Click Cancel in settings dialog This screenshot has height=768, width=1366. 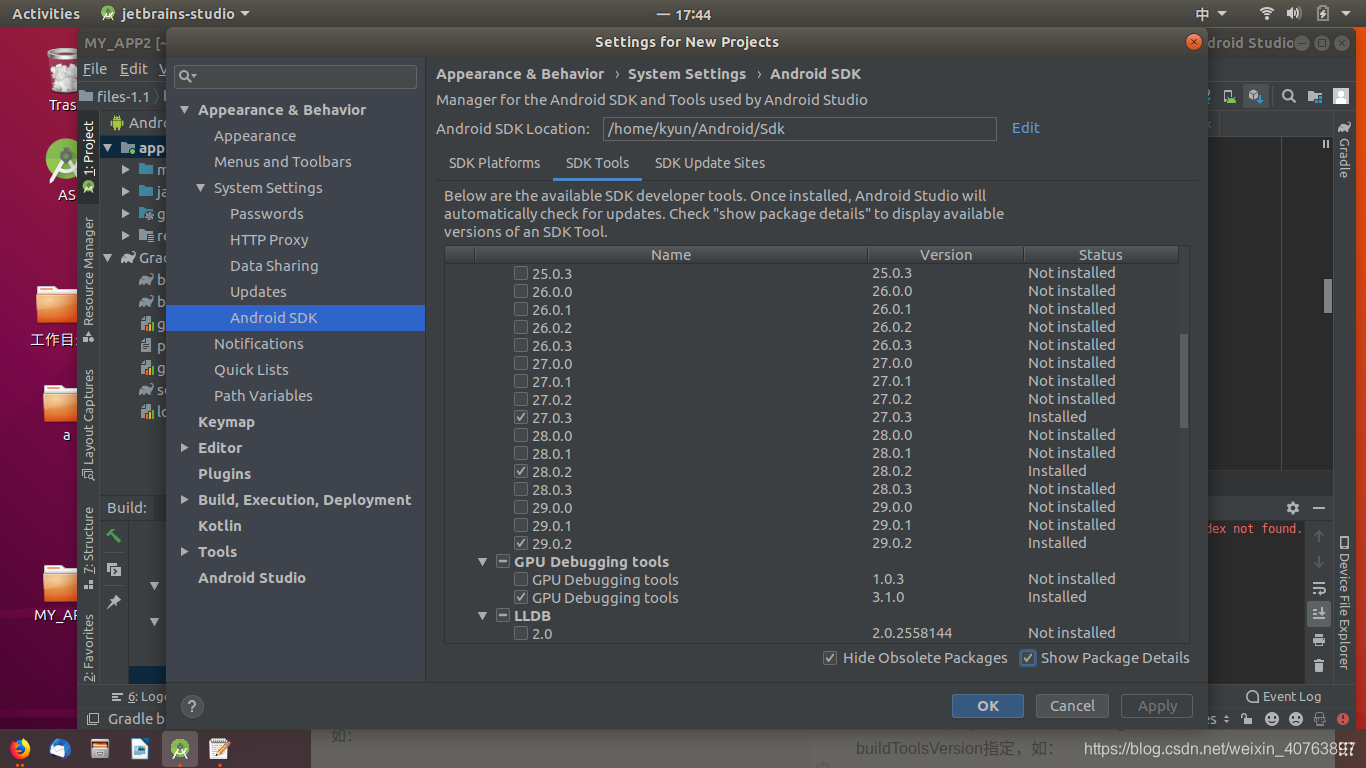point(1072,706)
